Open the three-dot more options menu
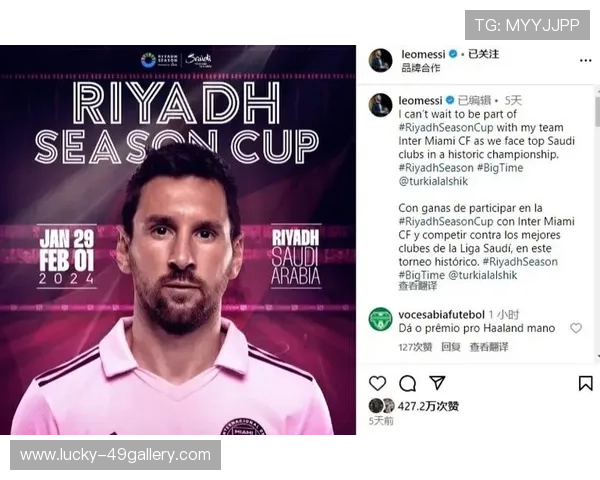The image size is (600, 480). [585, 60]
